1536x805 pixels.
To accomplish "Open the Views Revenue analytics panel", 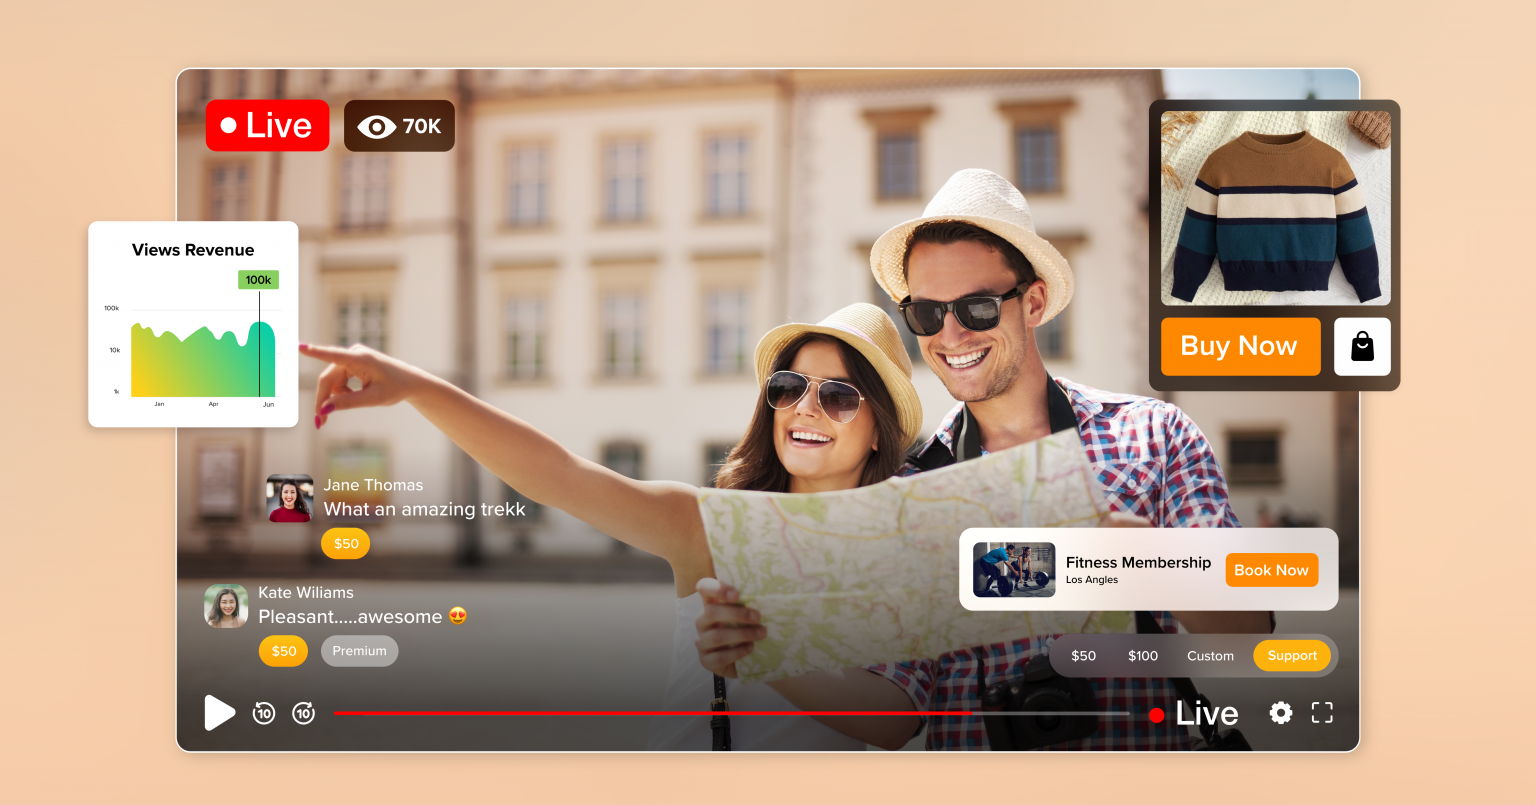I will [x=192, y=323].
